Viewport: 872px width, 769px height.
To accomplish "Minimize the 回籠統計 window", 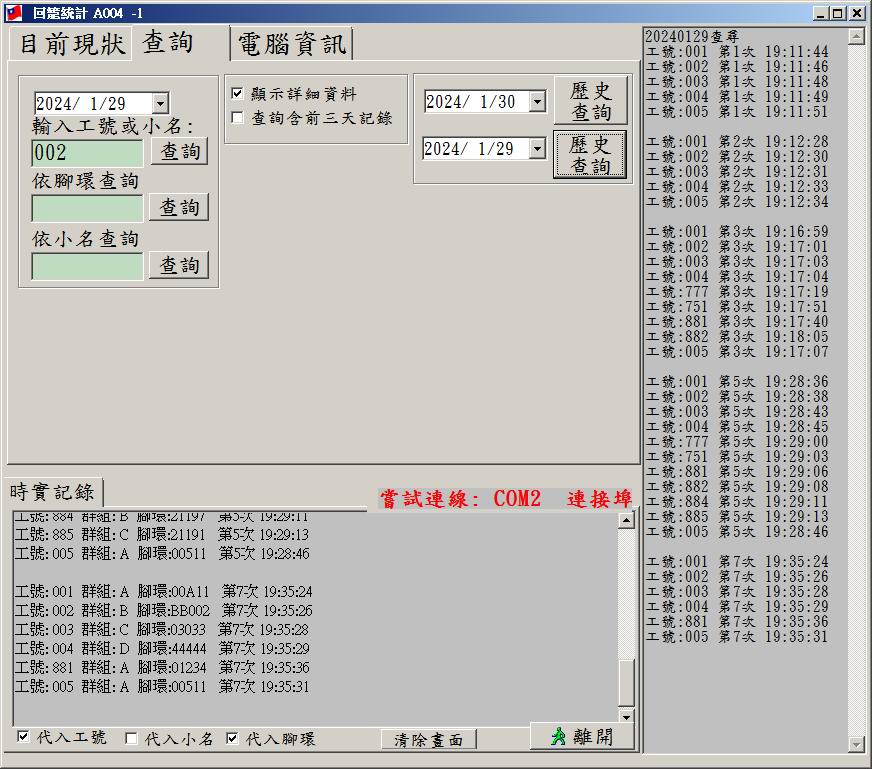I will pyautogui.click(x=822, y=13).
